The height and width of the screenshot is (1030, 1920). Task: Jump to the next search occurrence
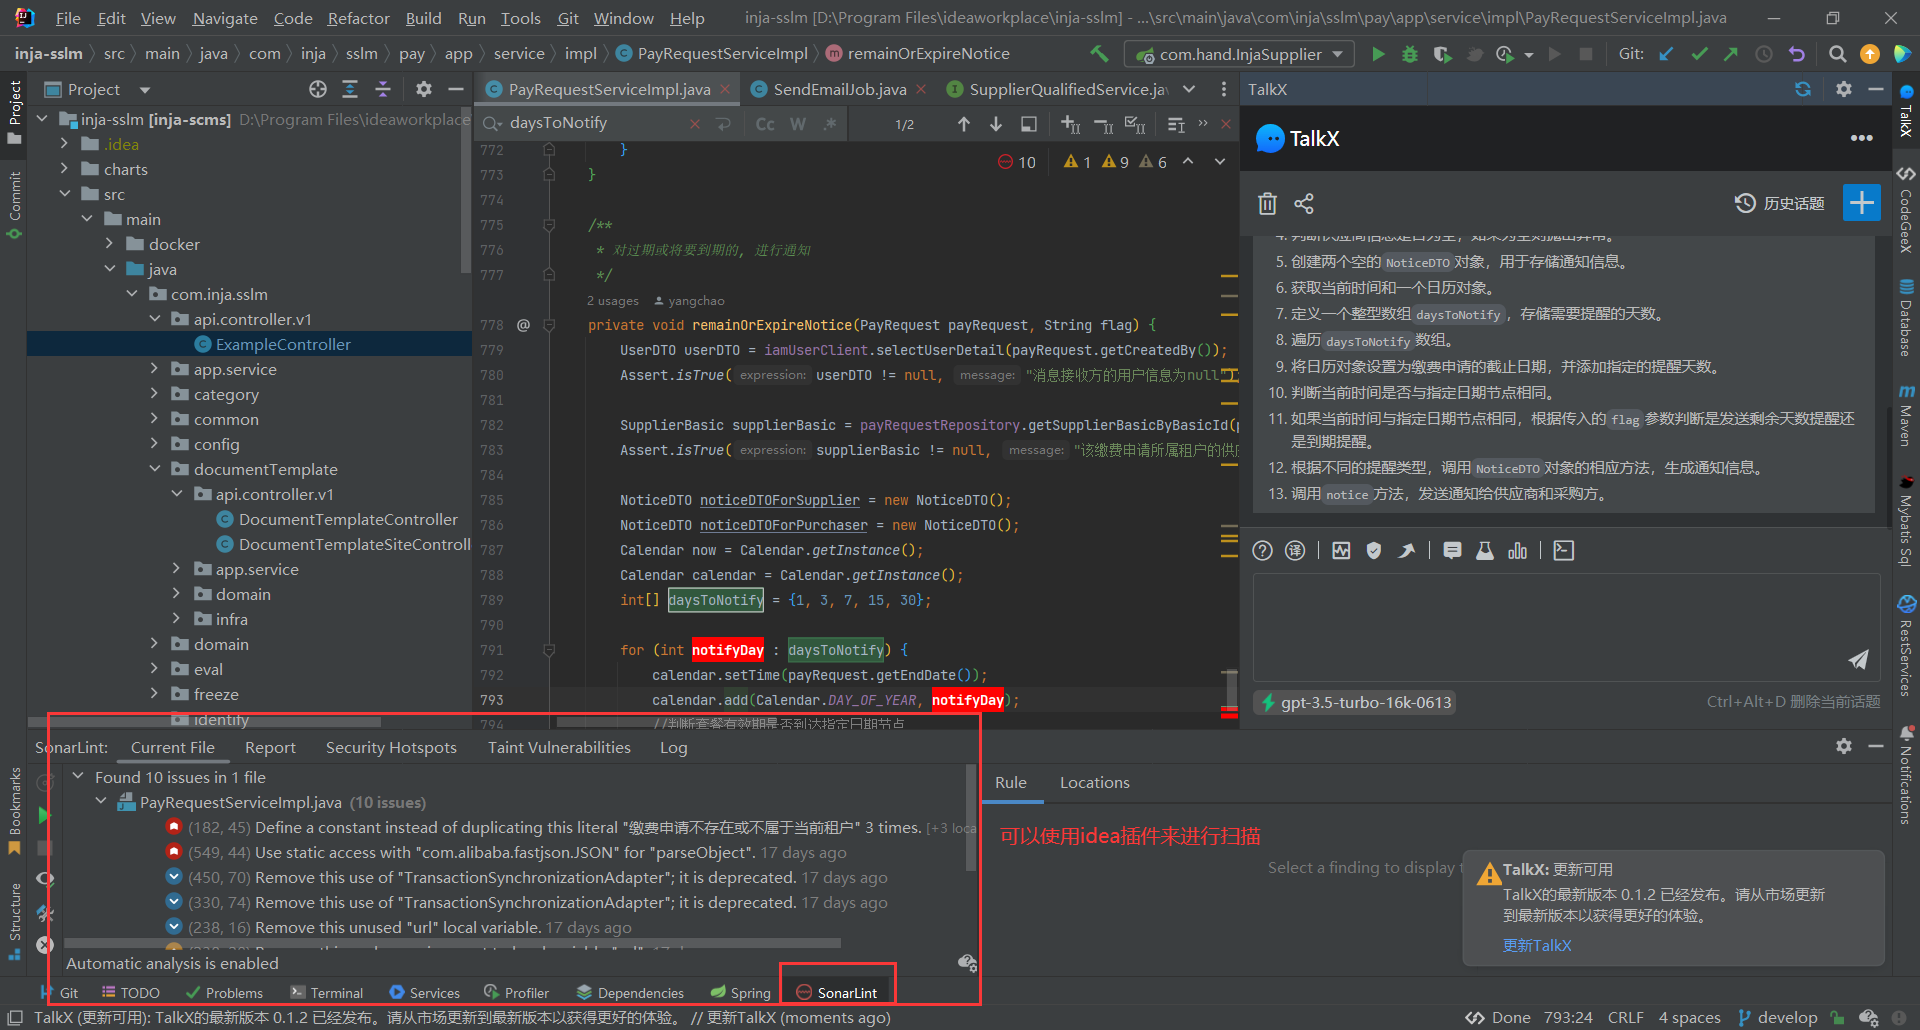996,124
